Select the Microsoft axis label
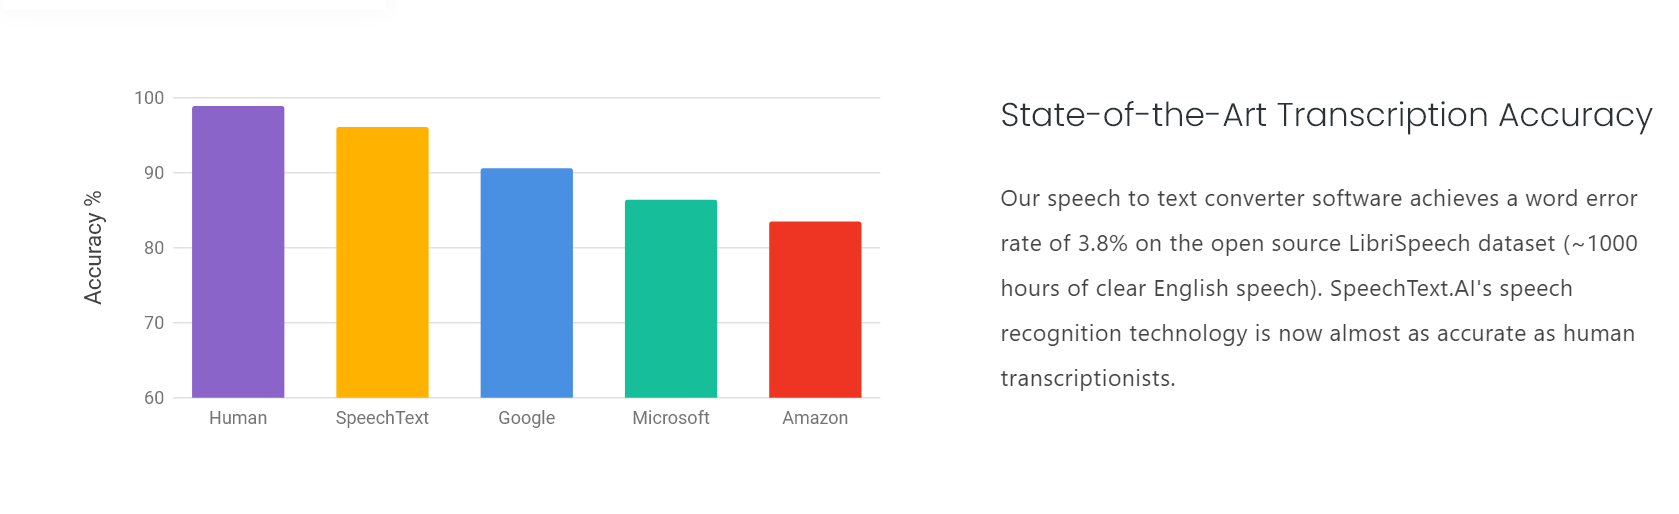The width and height of the screenshot is (1679, 514). pos(671,418)
